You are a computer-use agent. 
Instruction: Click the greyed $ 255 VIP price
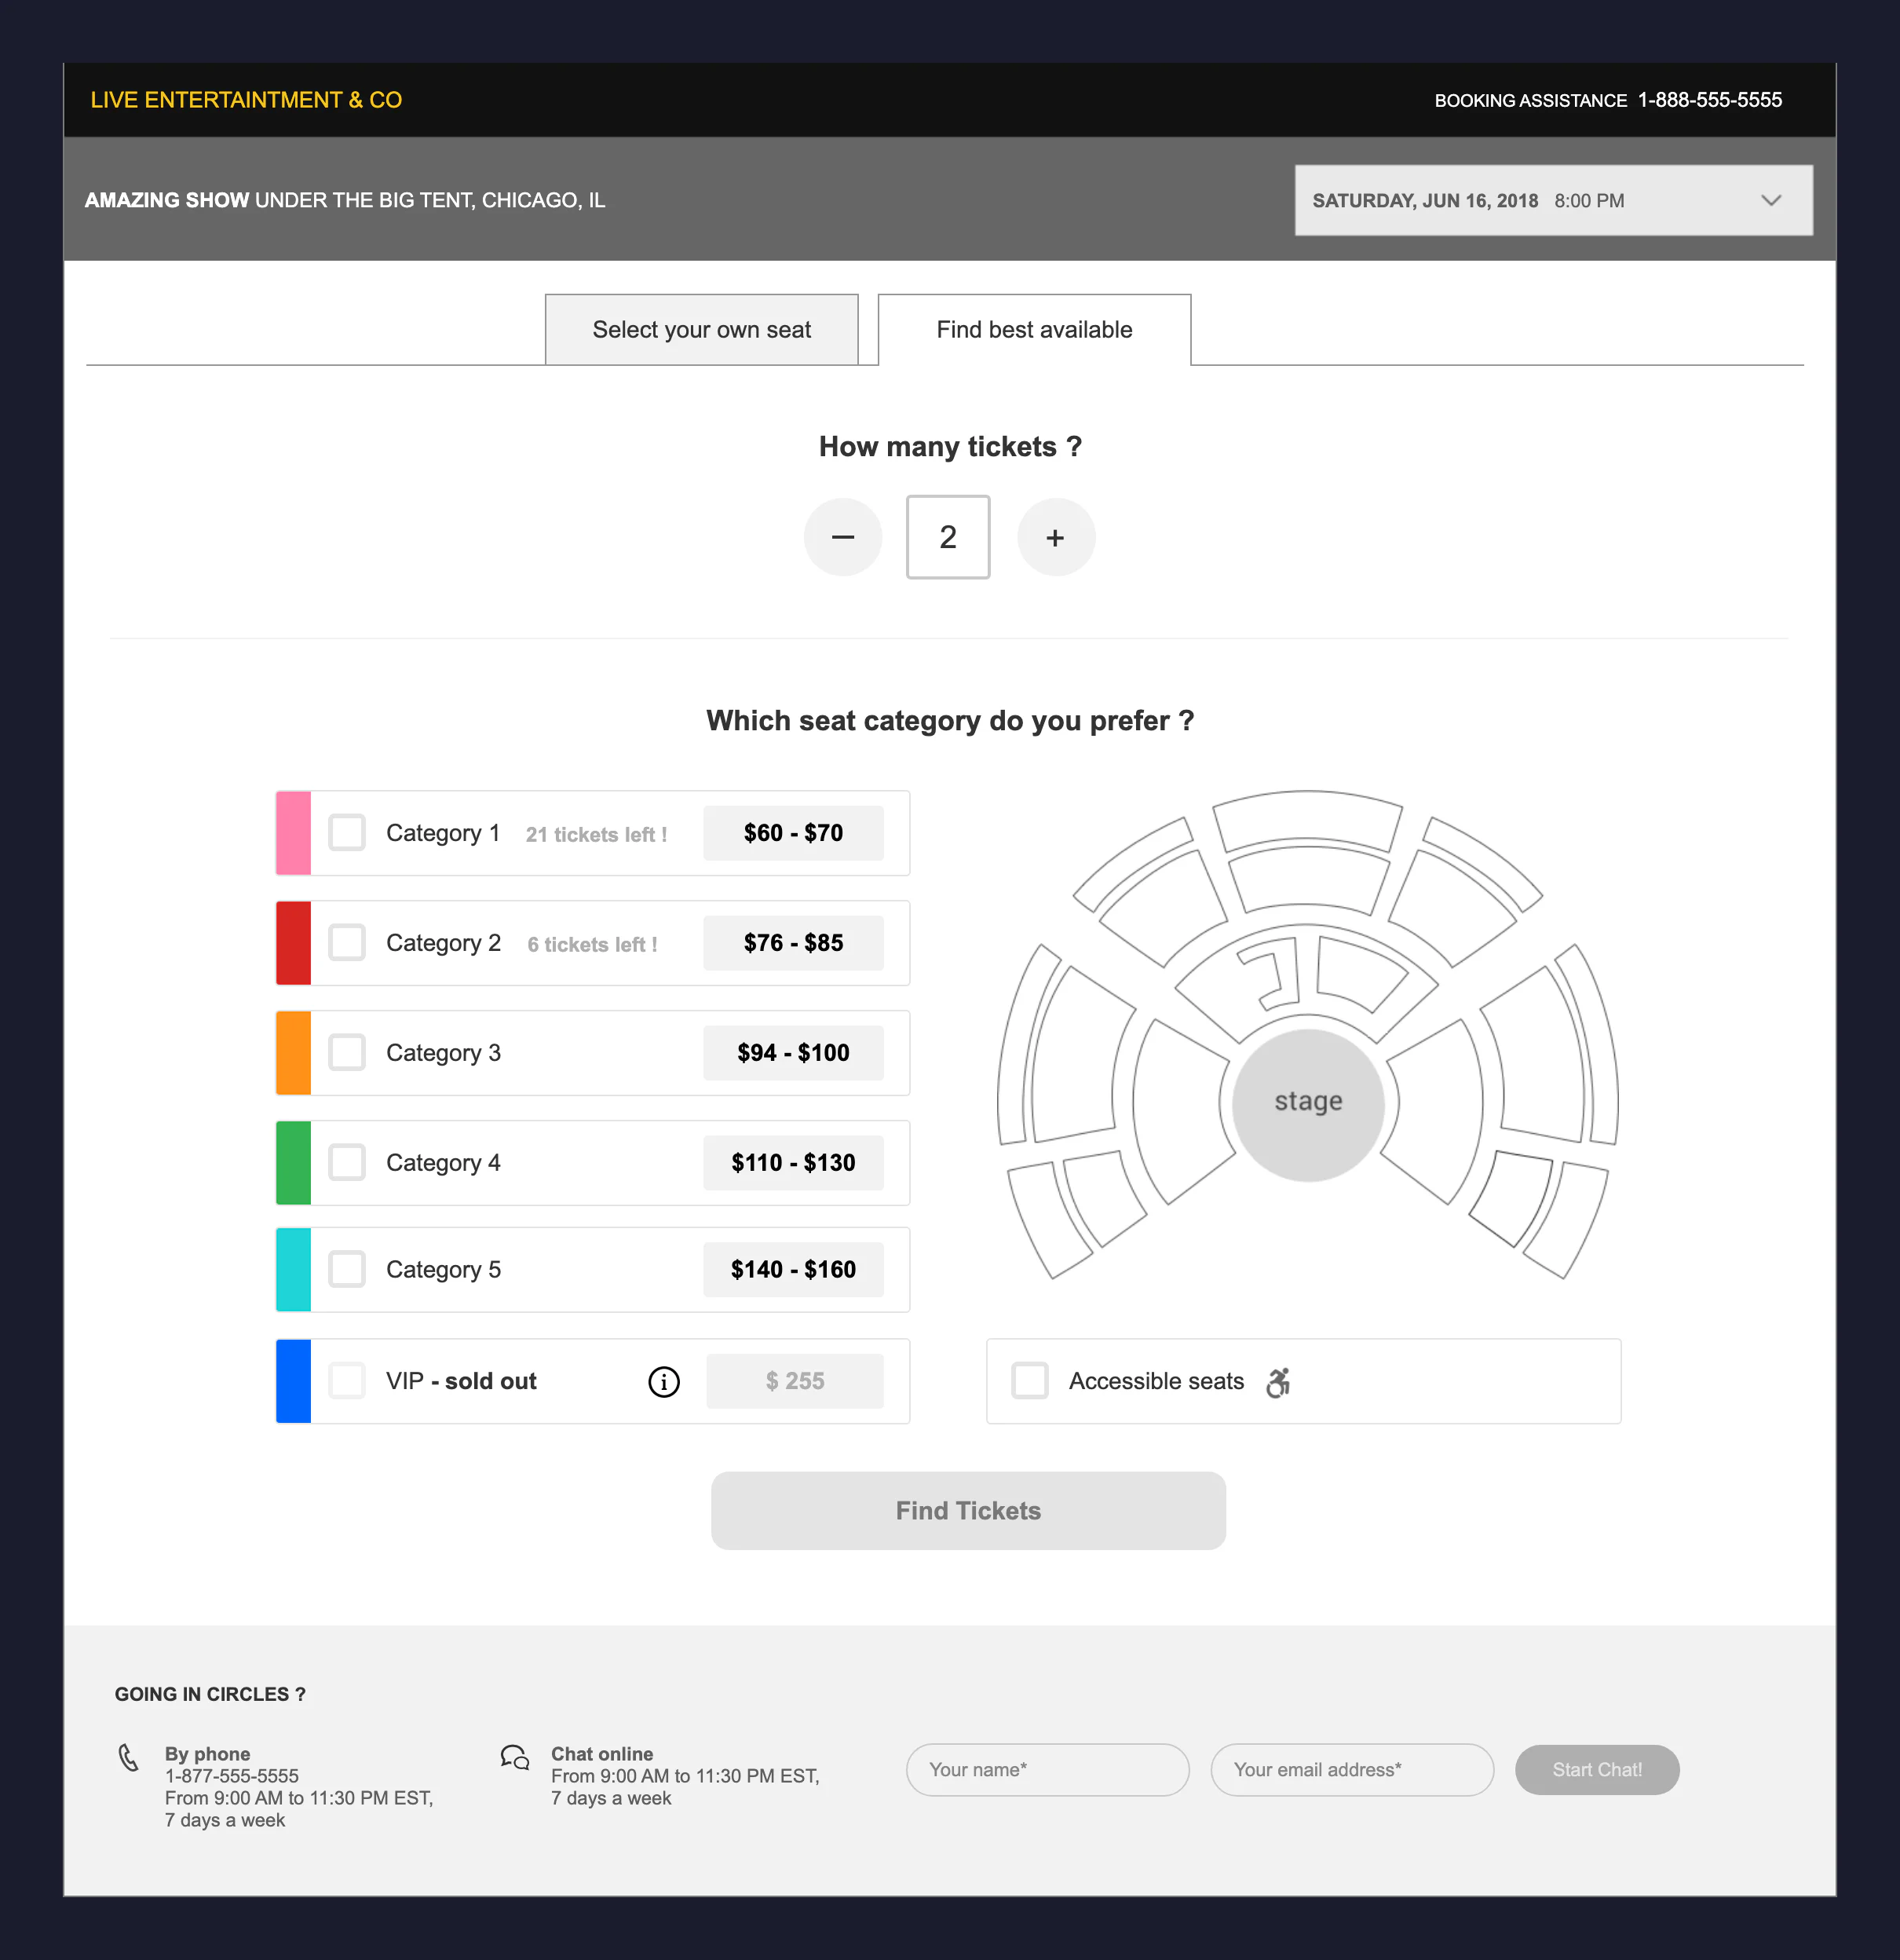pyautogui.click(x=795, y=1381)
